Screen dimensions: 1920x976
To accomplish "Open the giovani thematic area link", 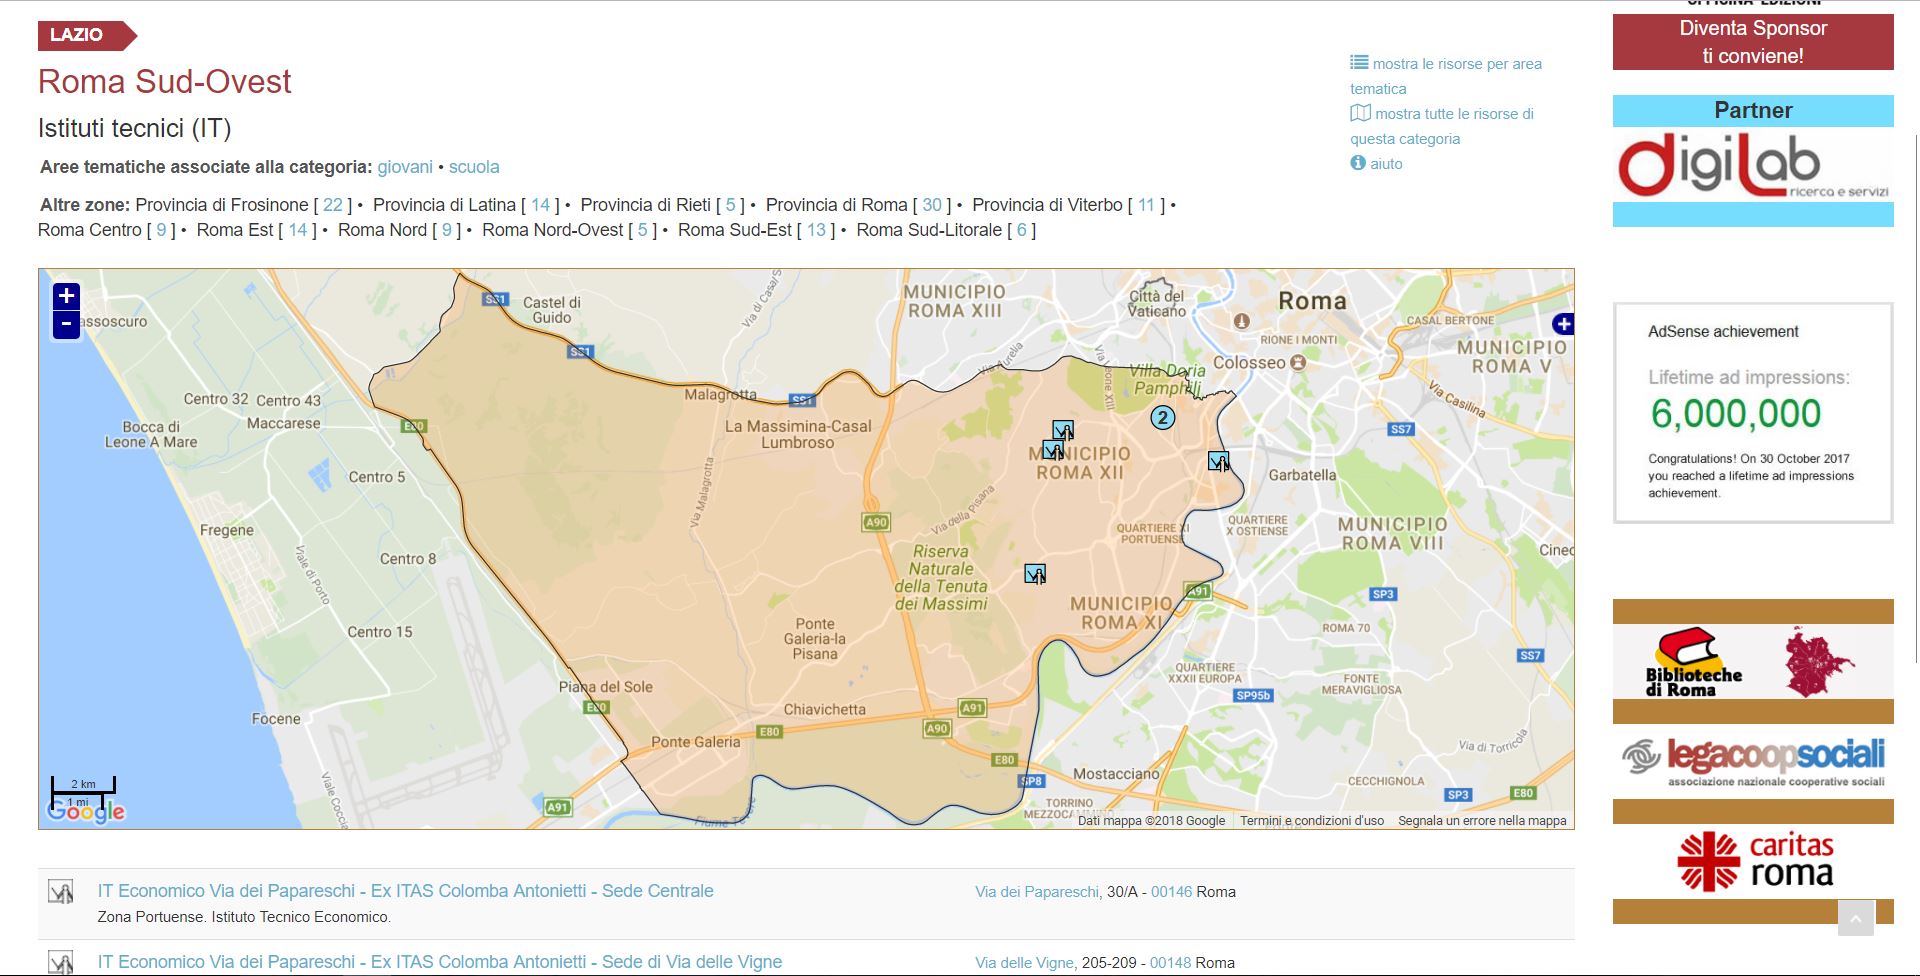I will pos(405,167).
